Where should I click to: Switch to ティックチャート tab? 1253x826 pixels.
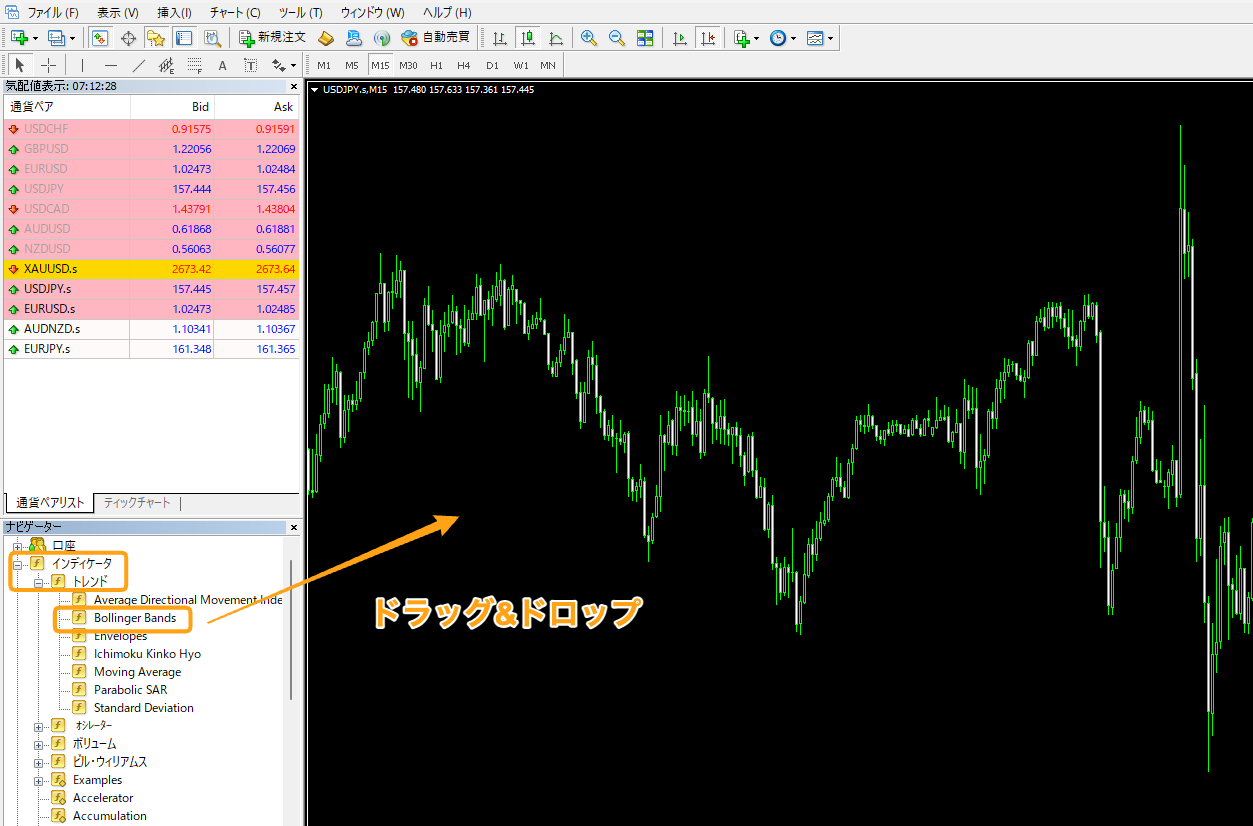coord(137,503)
